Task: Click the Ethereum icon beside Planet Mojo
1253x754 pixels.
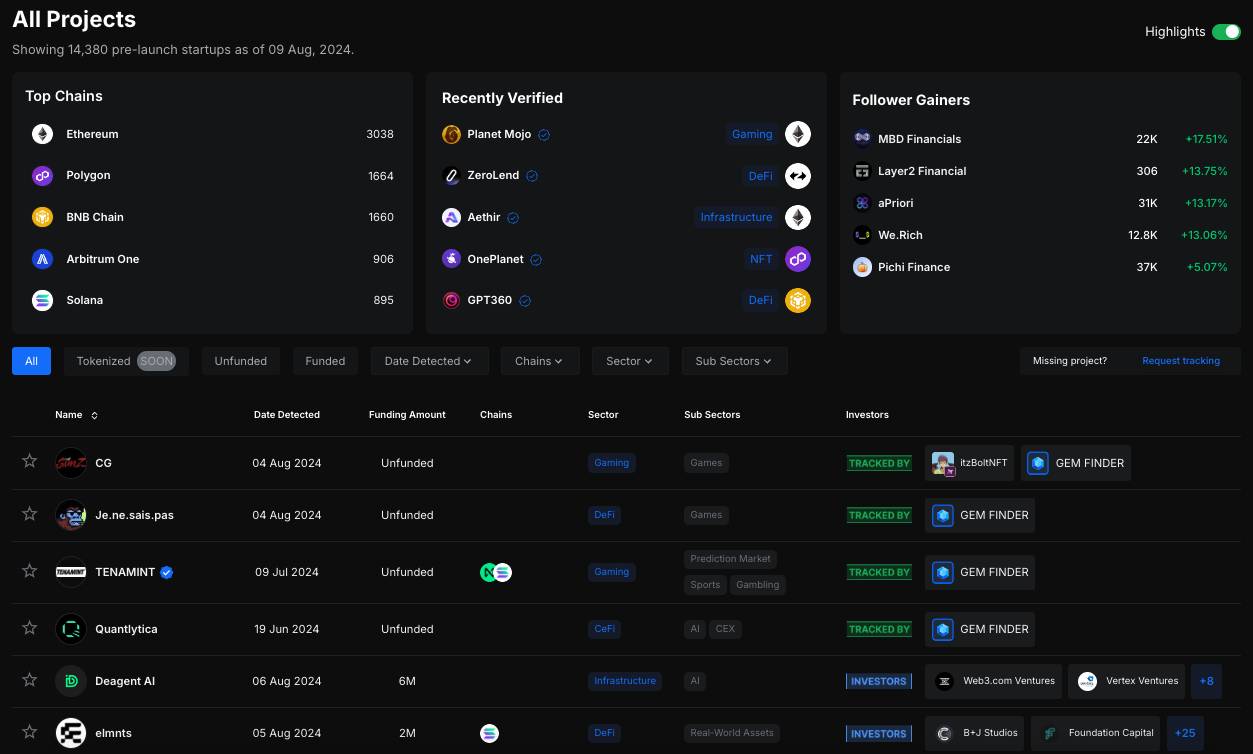Action: pyautogui.click(x=798, y=134)
